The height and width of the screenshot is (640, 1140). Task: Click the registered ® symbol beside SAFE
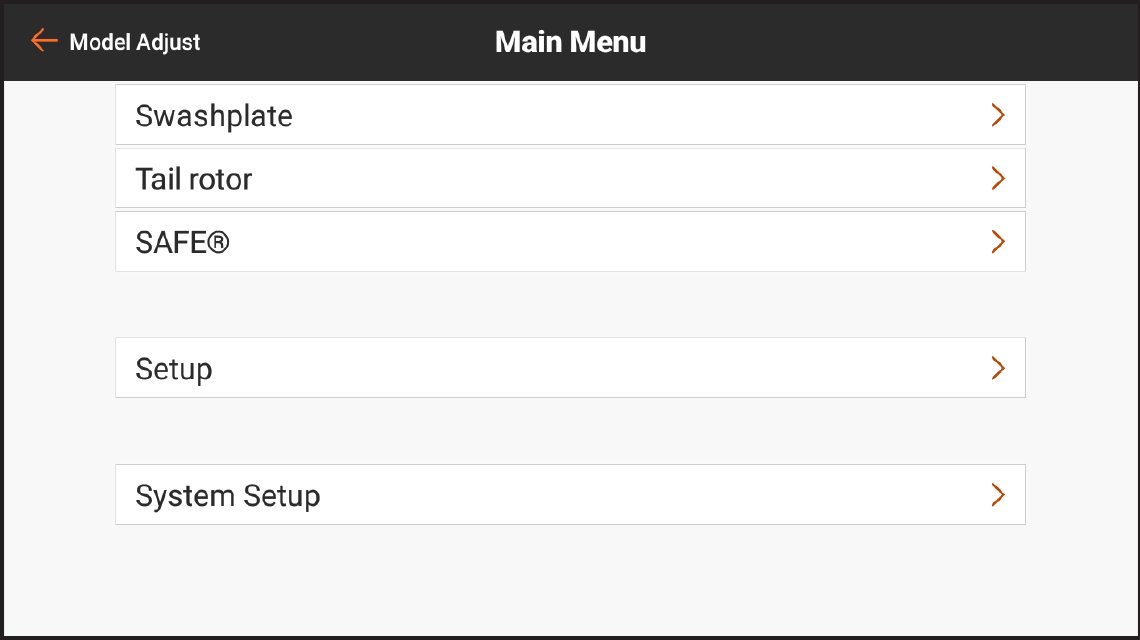(219, 242)
